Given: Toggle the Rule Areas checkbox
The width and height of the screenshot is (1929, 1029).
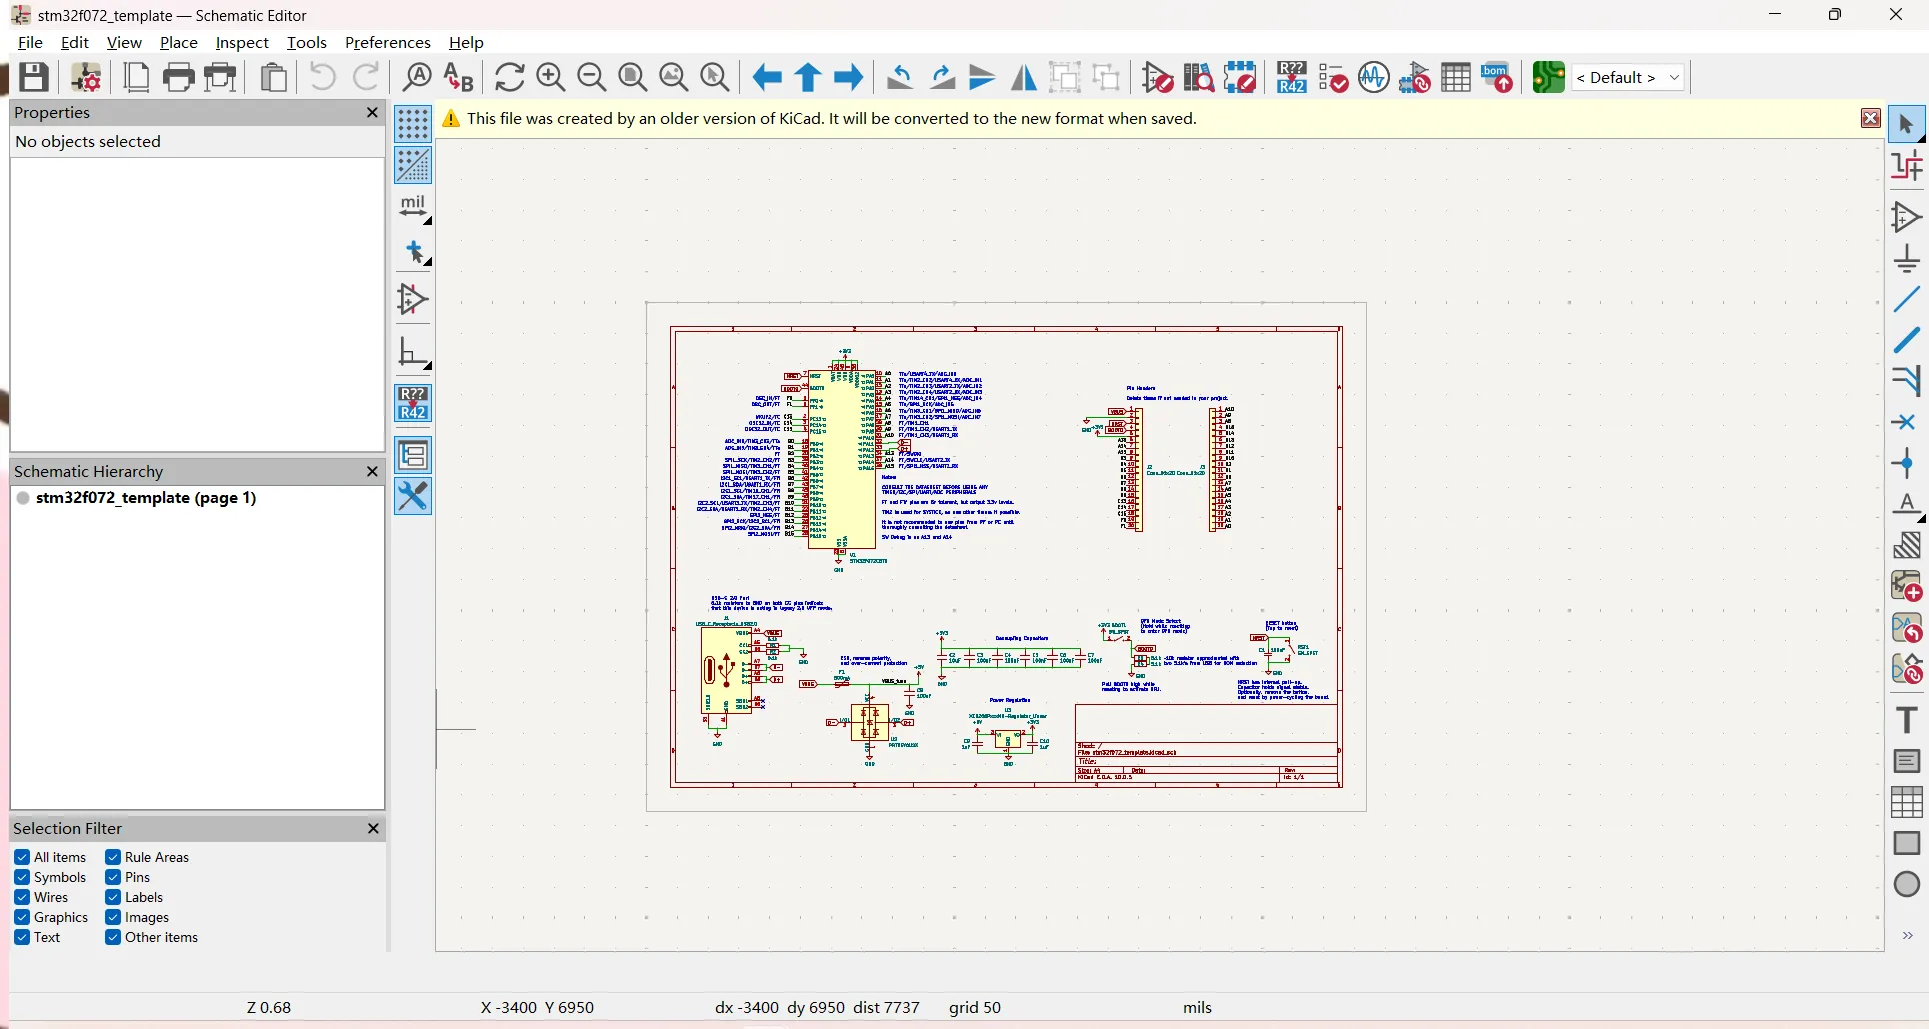Looking at the screenshot, I should (113, 857).
